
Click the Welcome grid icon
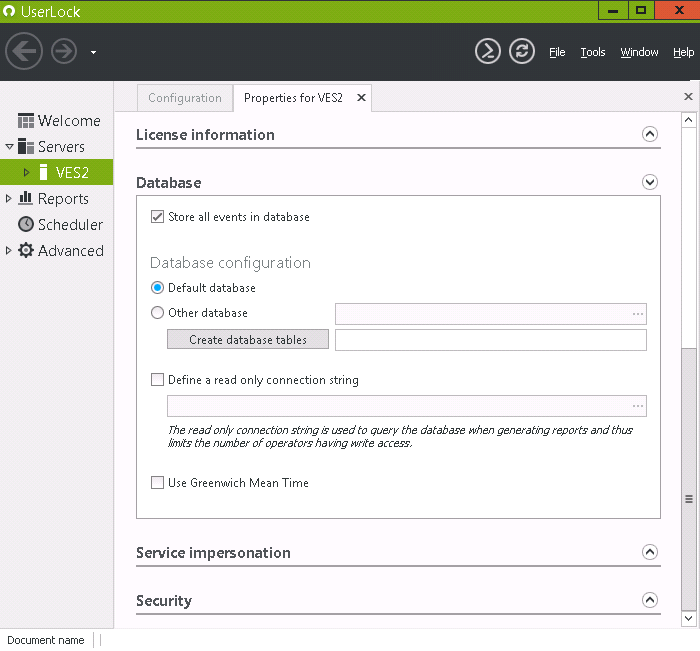pyautogui.click(x=25, y=121)
